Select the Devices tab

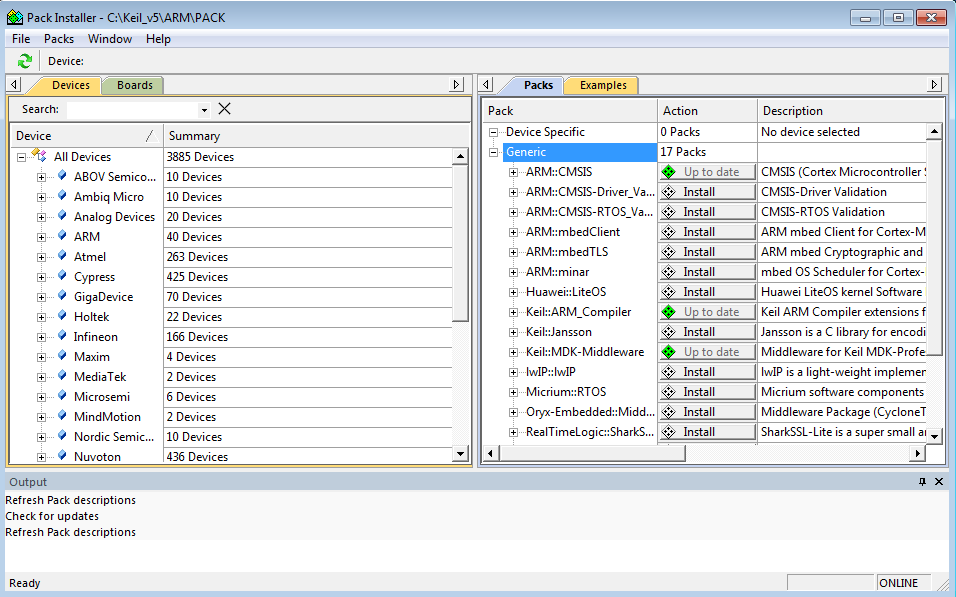pyautogui.click(x=70, y=85)
